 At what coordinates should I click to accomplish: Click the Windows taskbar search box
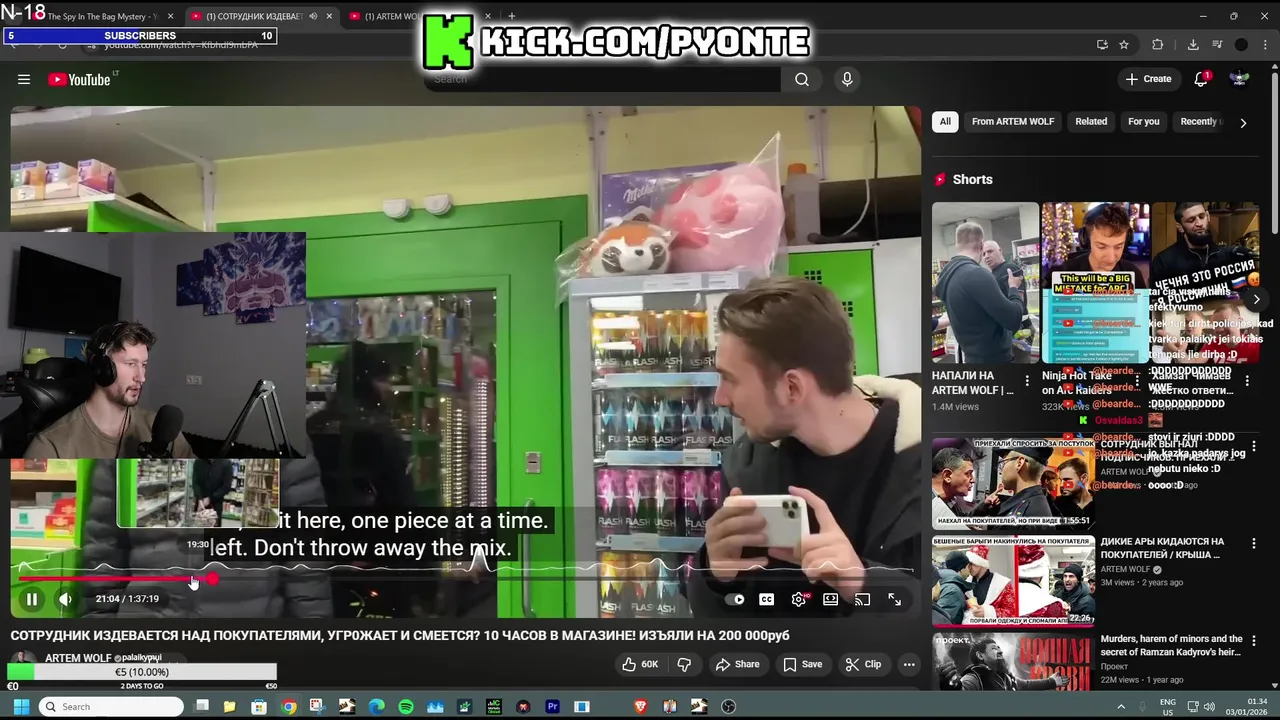click(x=110, y=706)
